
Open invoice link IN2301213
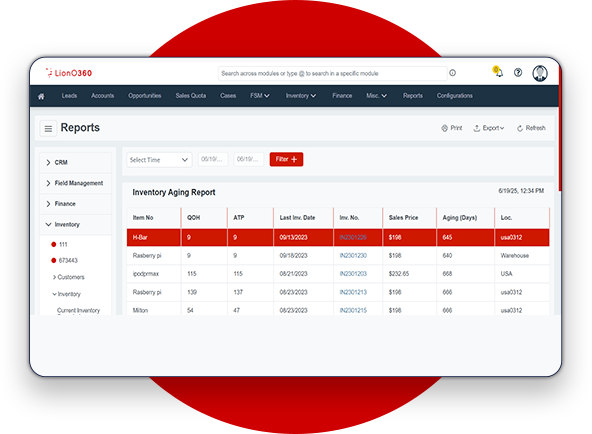pyautogui.click(x=353, y=292)
